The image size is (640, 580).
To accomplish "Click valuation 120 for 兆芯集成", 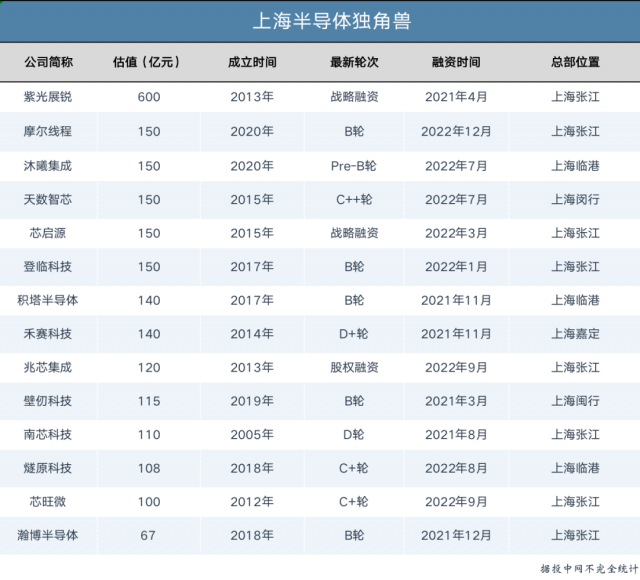I will pos(149,368).
